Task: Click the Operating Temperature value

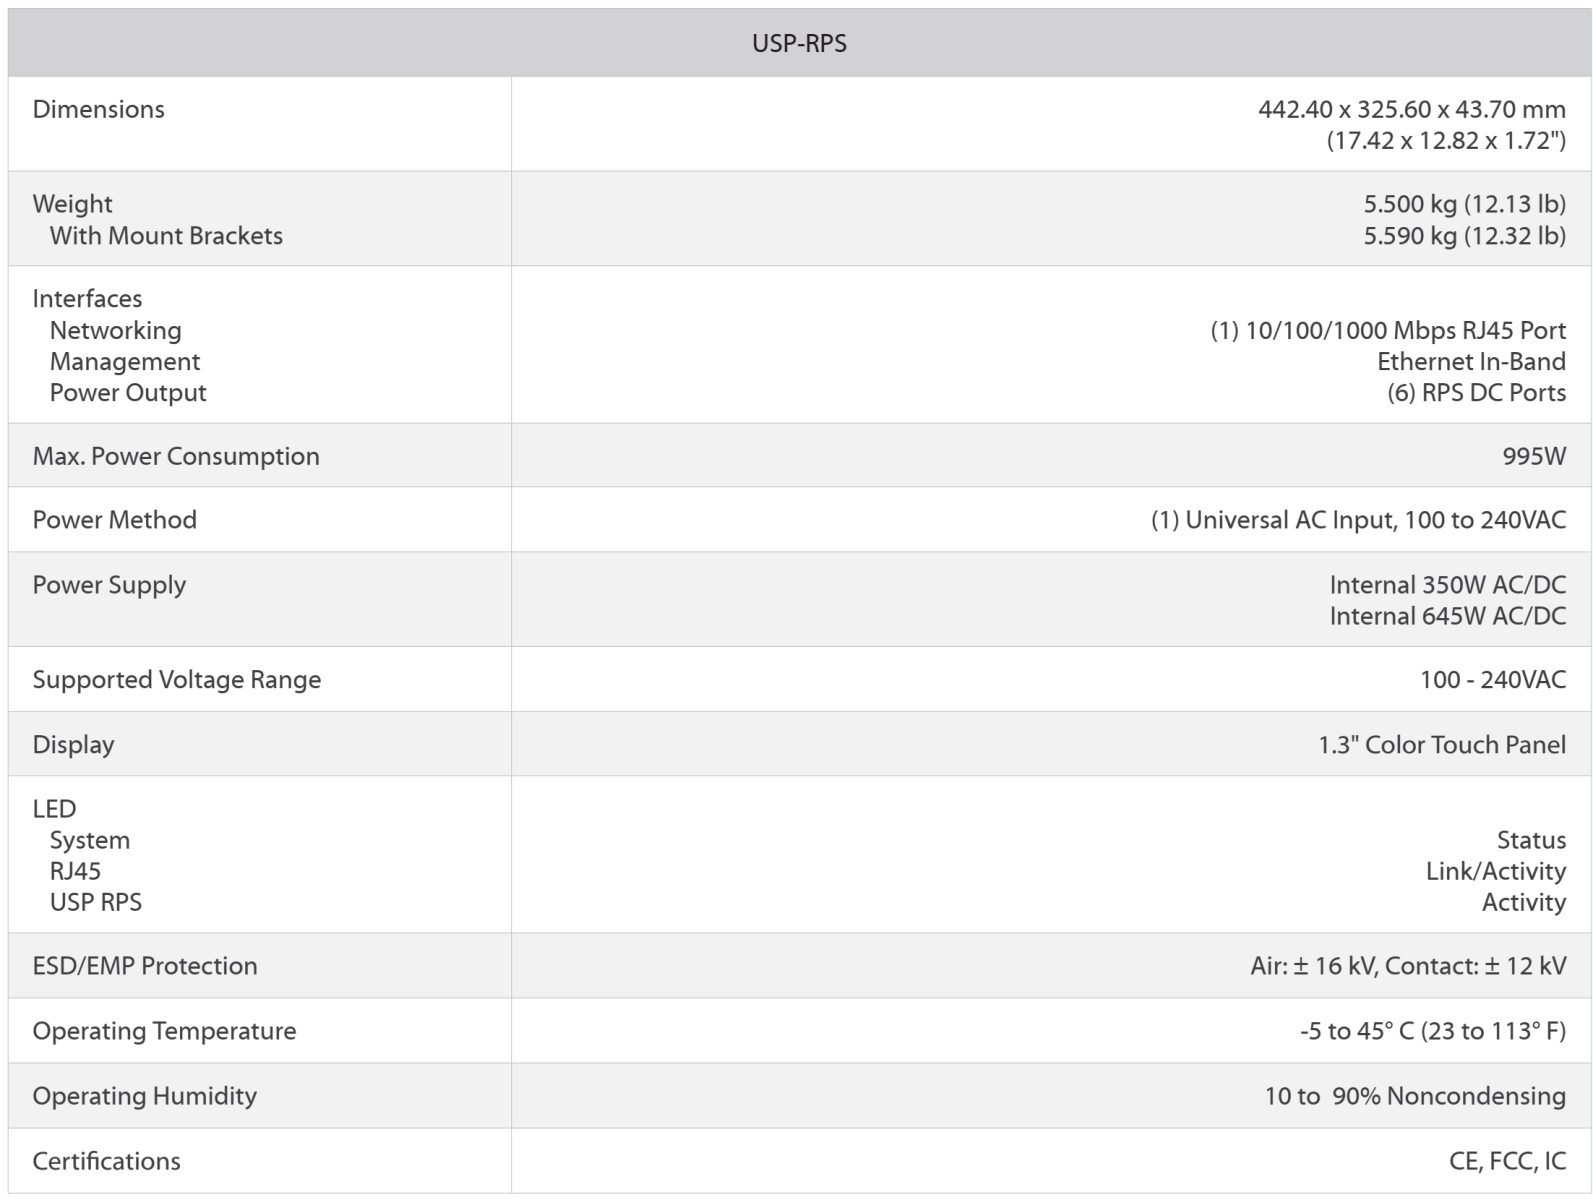Action: pos(1432,1031)
